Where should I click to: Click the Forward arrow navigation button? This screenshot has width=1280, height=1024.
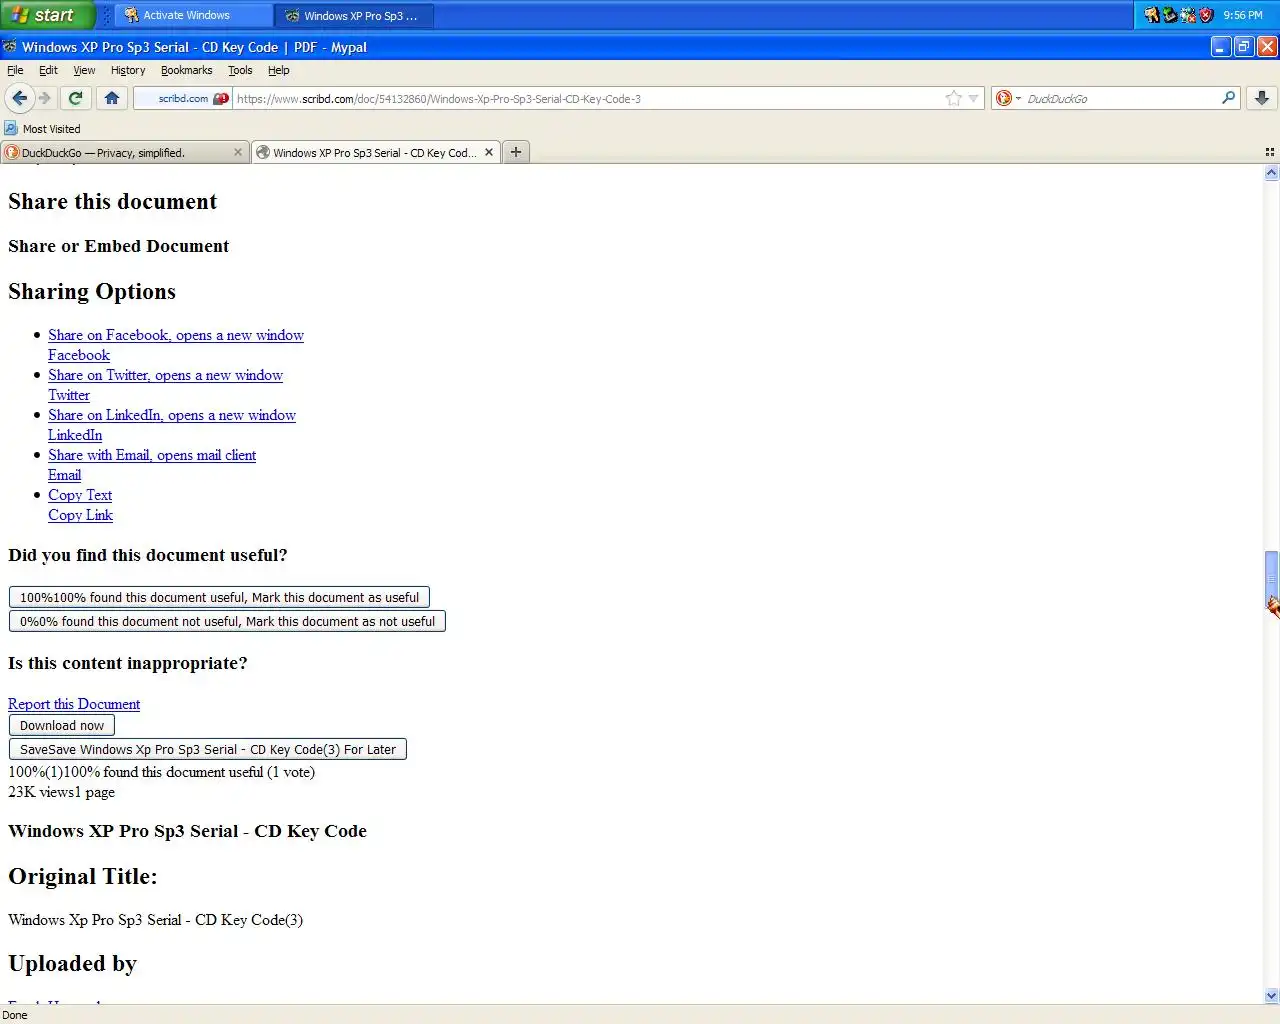click(45, 98)
